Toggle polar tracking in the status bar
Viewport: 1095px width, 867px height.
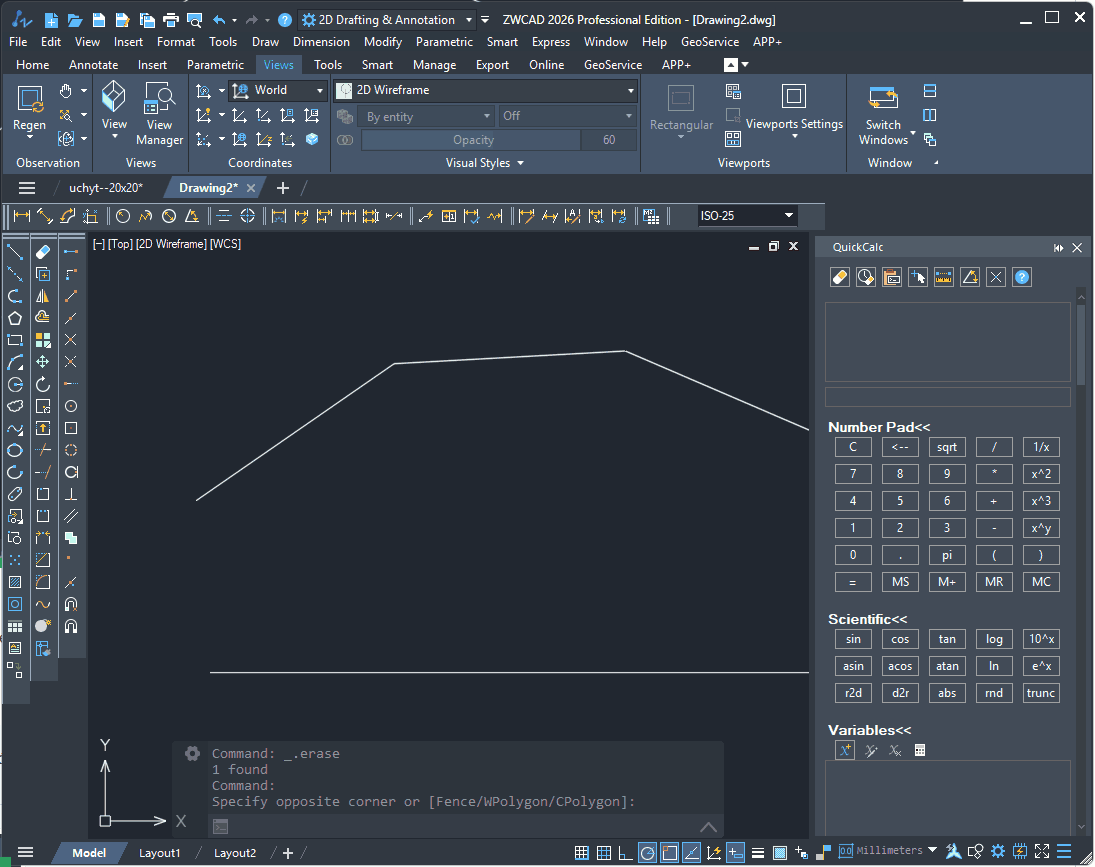647,852
